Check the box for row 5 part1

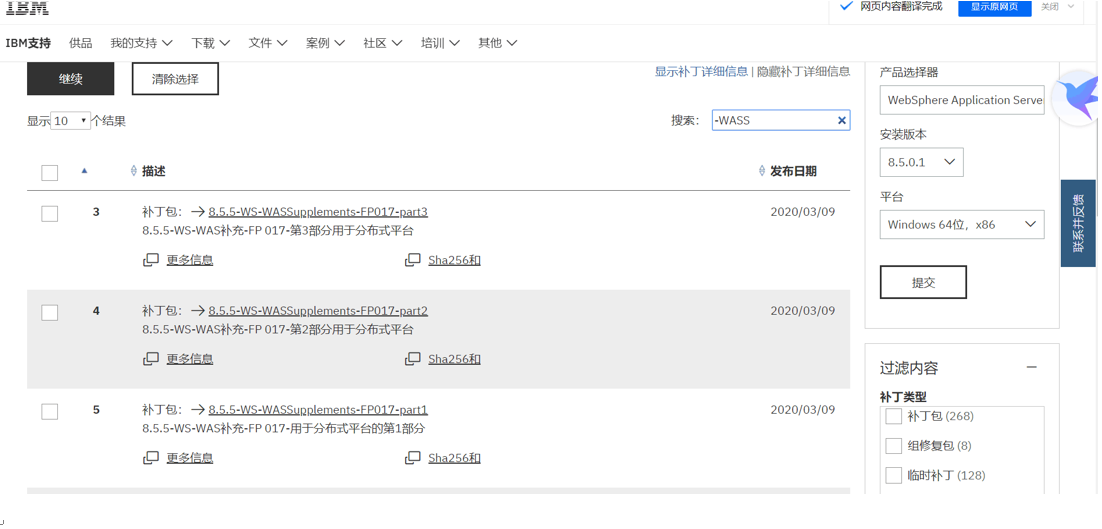click(49, 412)
